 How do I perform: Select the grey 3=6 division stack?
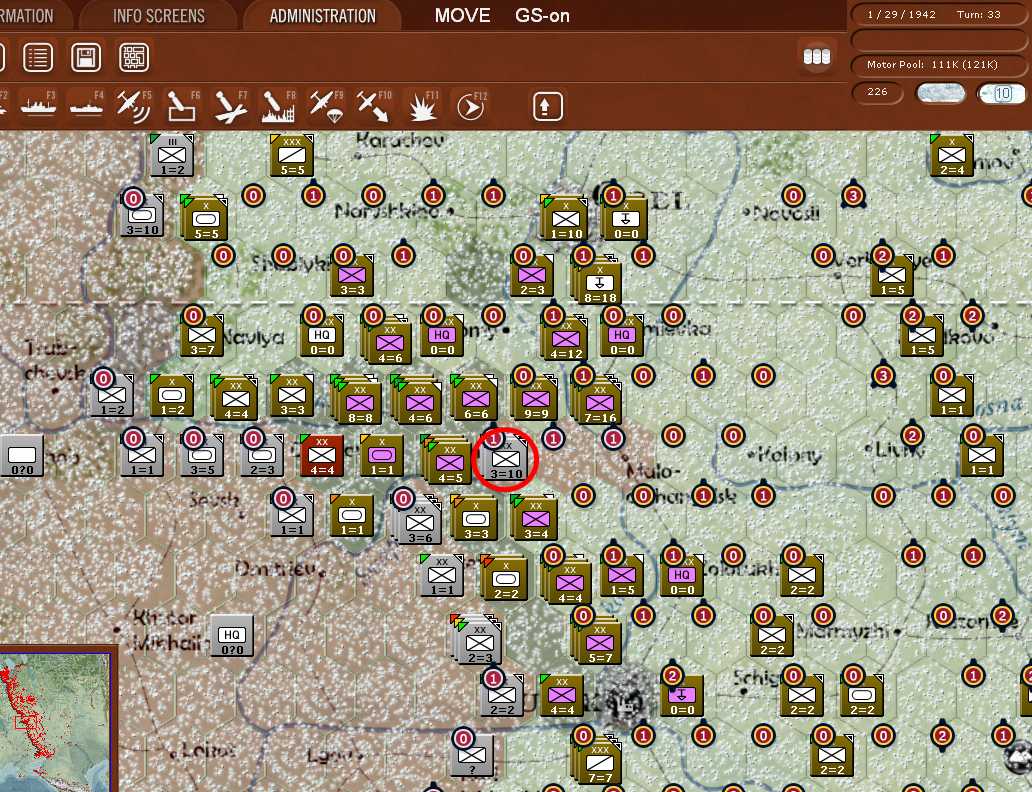point(419,521)
